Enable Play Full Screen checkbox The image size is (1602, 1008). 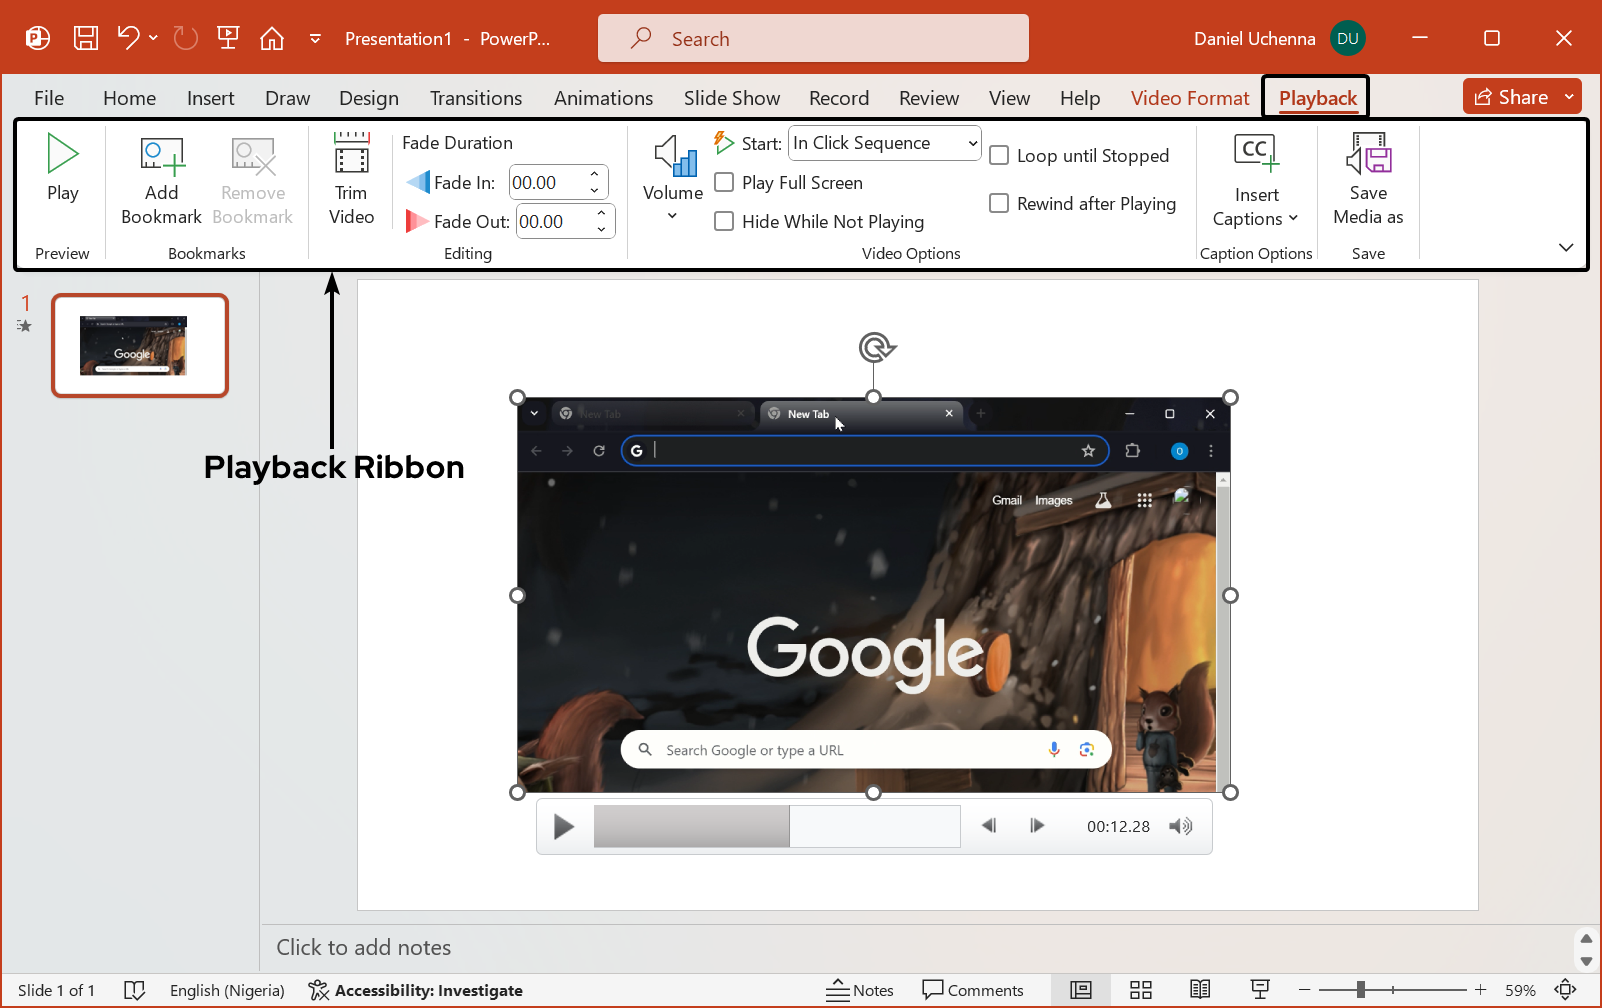(724, 182)
